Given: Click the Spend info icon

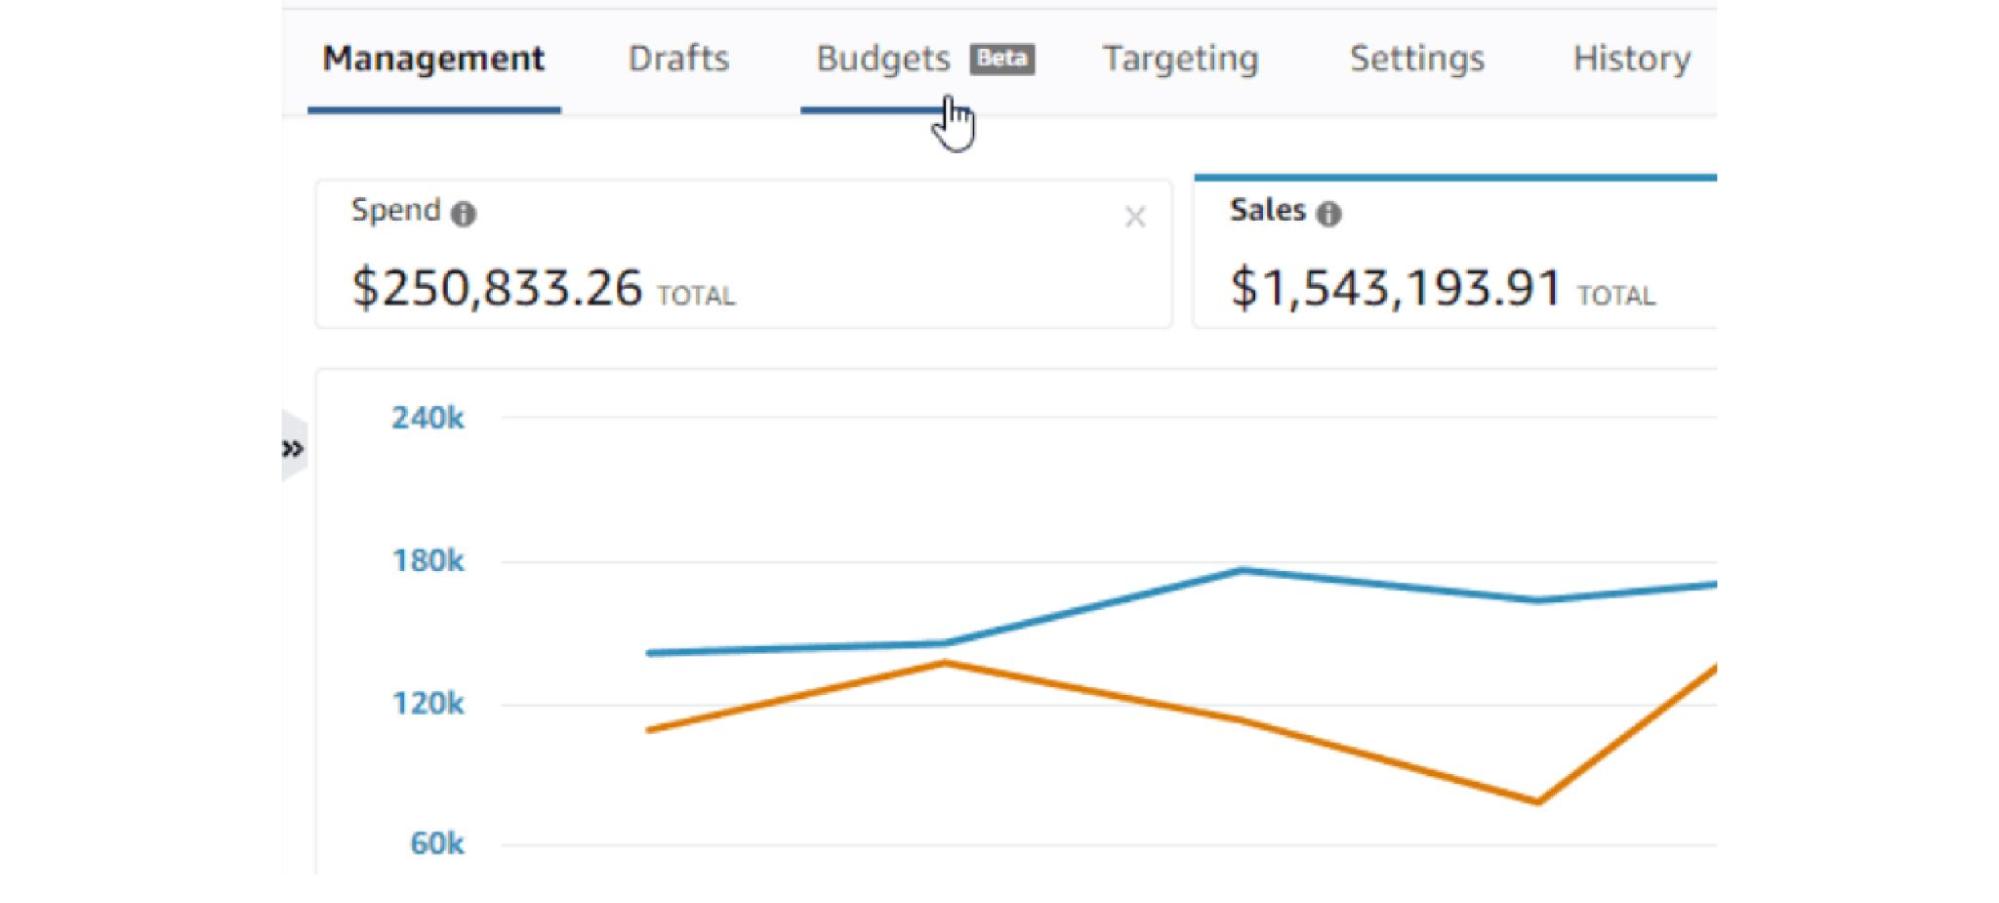Looking at the screenshot, I should coord(466,212).
